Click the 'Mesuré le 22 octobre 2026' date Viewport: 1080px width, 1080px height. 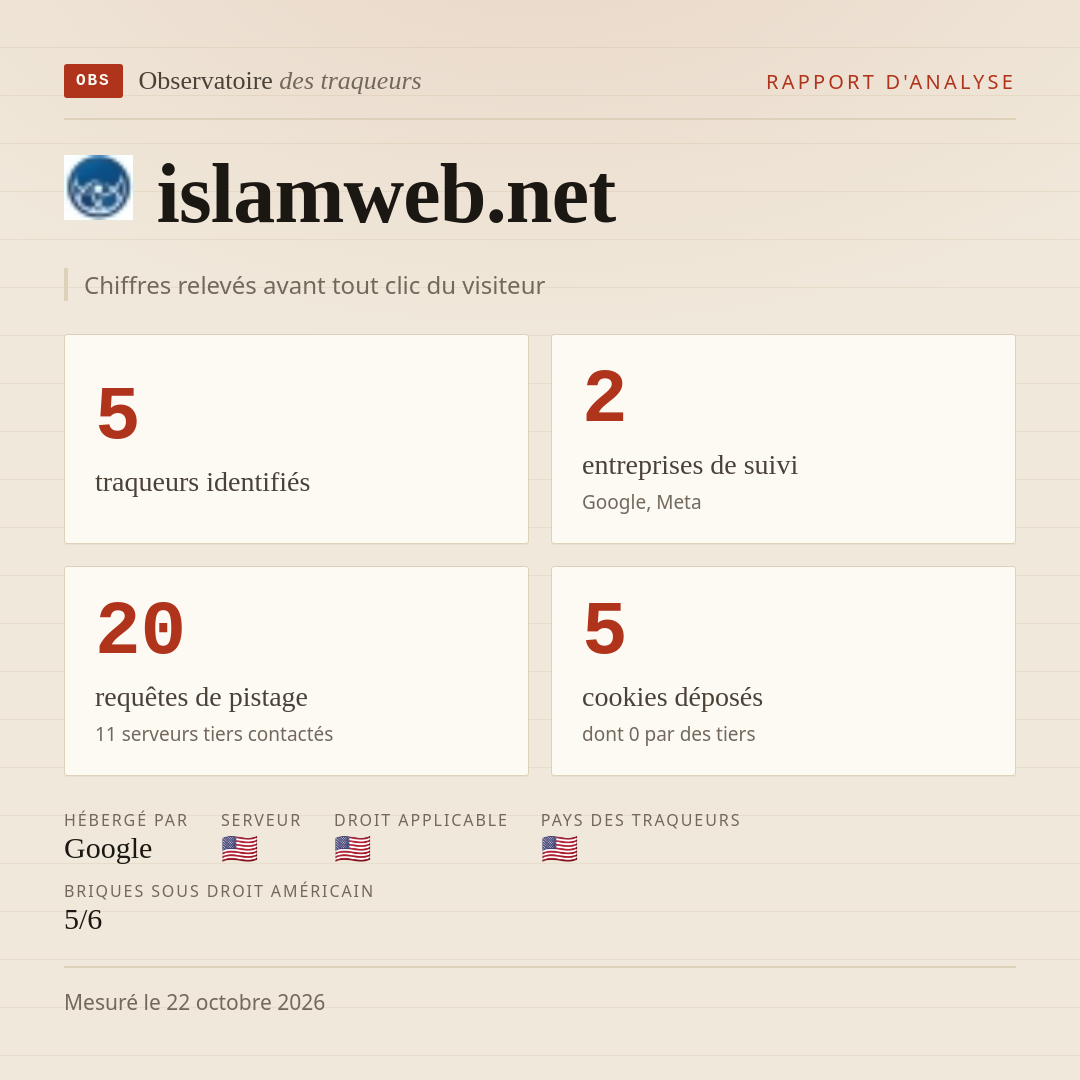click(x=194, y=1002)
